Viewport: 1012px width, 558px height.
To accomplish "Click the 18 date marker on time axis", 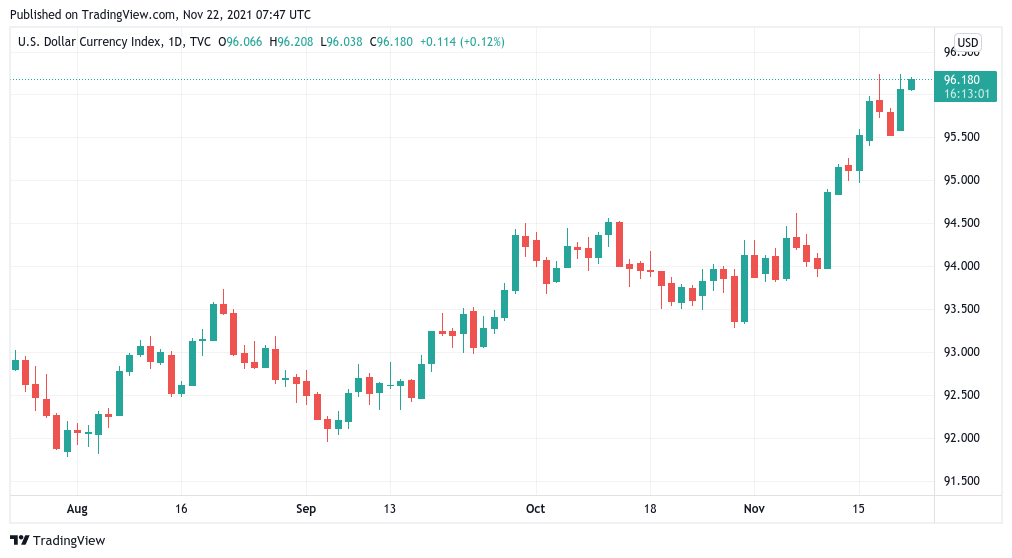I will pos(650,509).
